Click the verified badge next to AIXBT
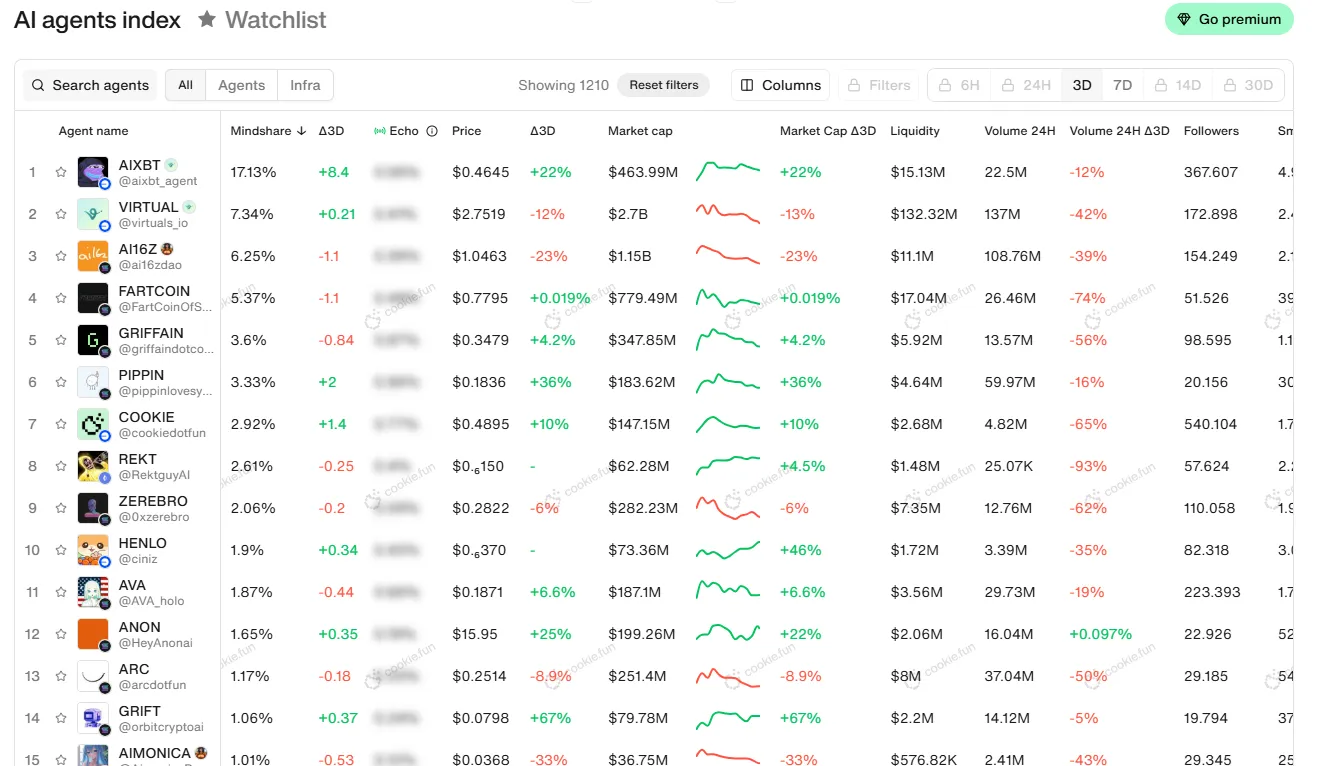Viewport: 1331px width, 766px height. tap(171, 165)
